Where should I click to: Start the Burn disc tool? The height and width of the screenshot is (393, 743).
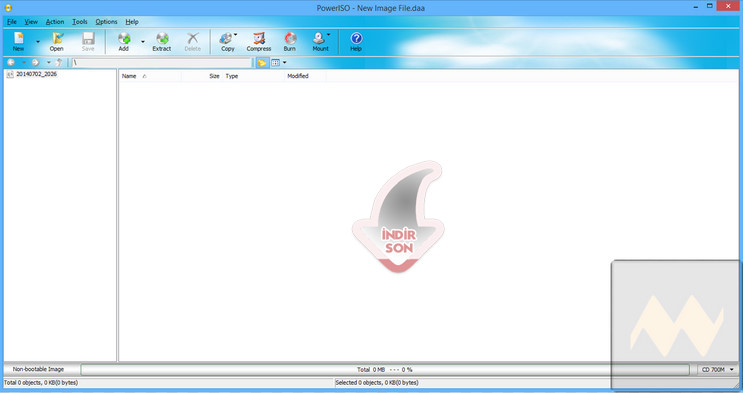pyautogui.click(x=290, y=42)
